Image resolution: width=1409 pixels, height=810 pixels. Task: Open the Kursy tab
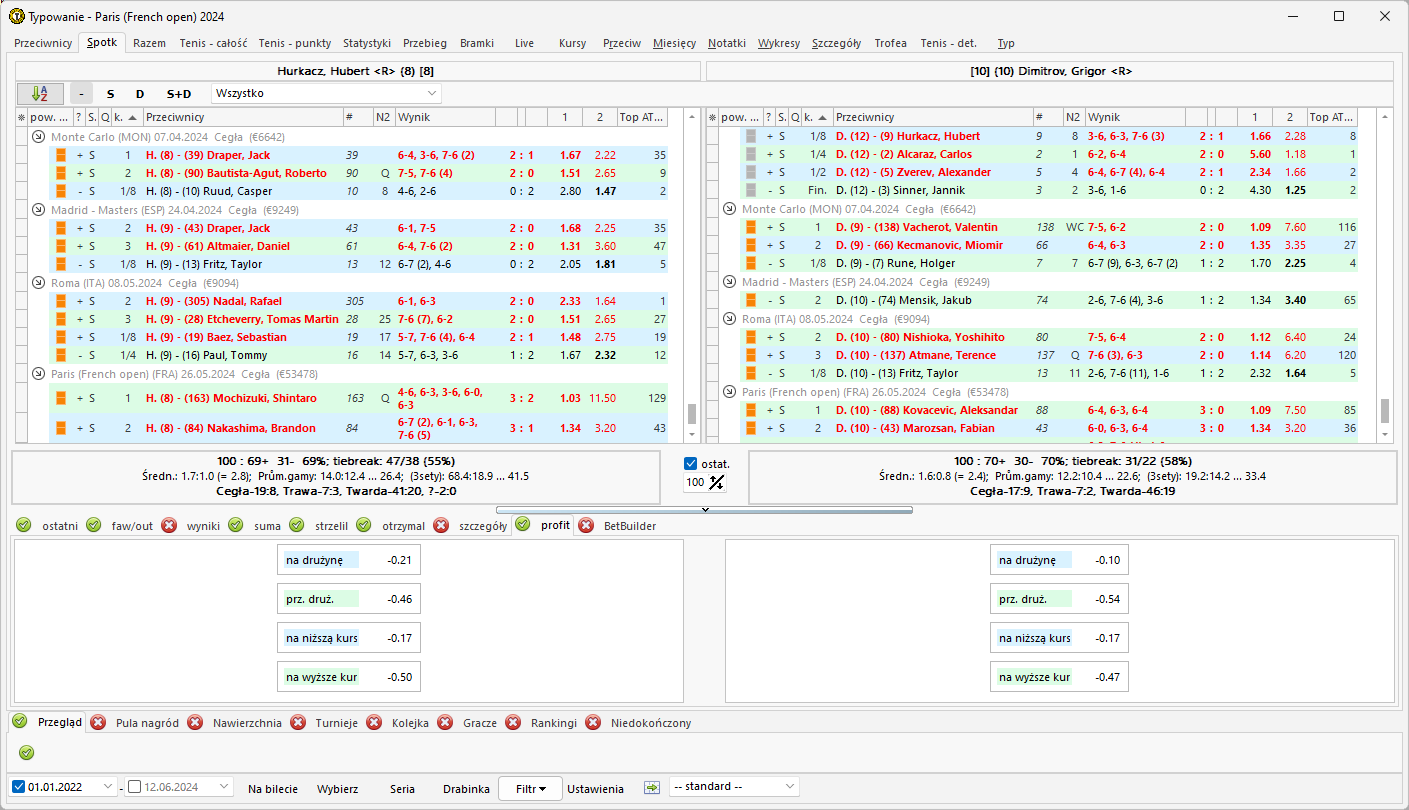[x=572, y=43]
